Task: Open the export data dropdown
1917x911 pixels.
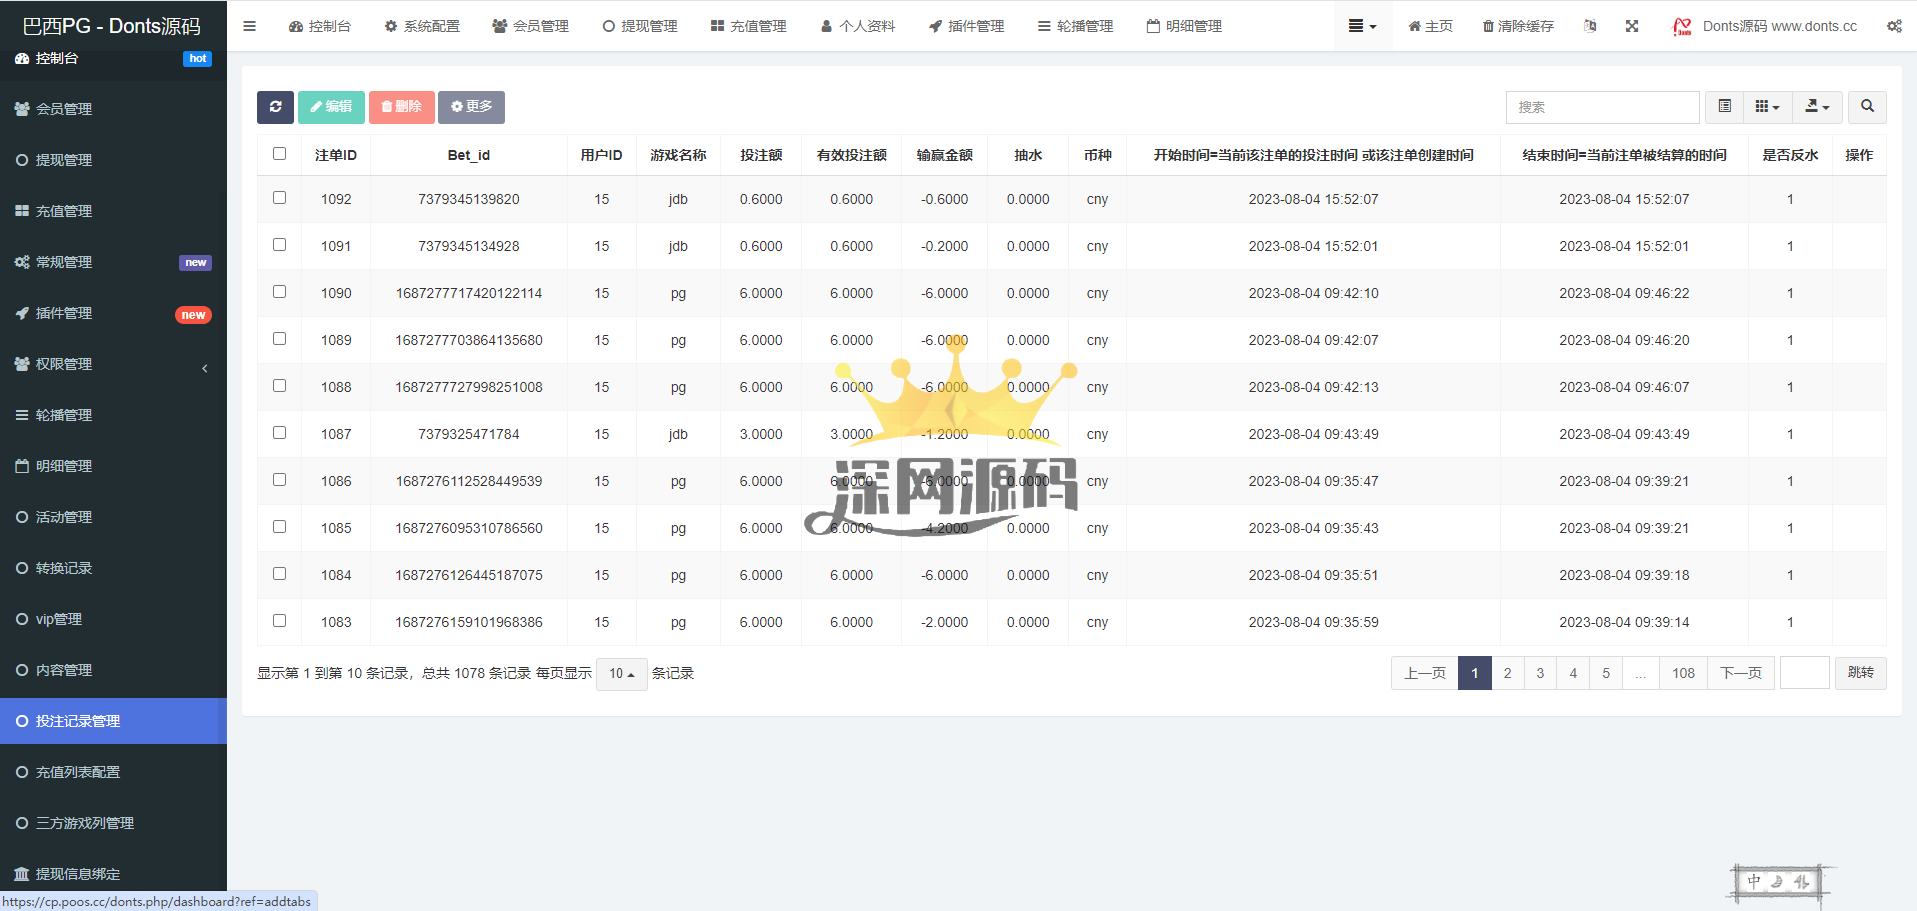Action: (x=1817, y=107)
